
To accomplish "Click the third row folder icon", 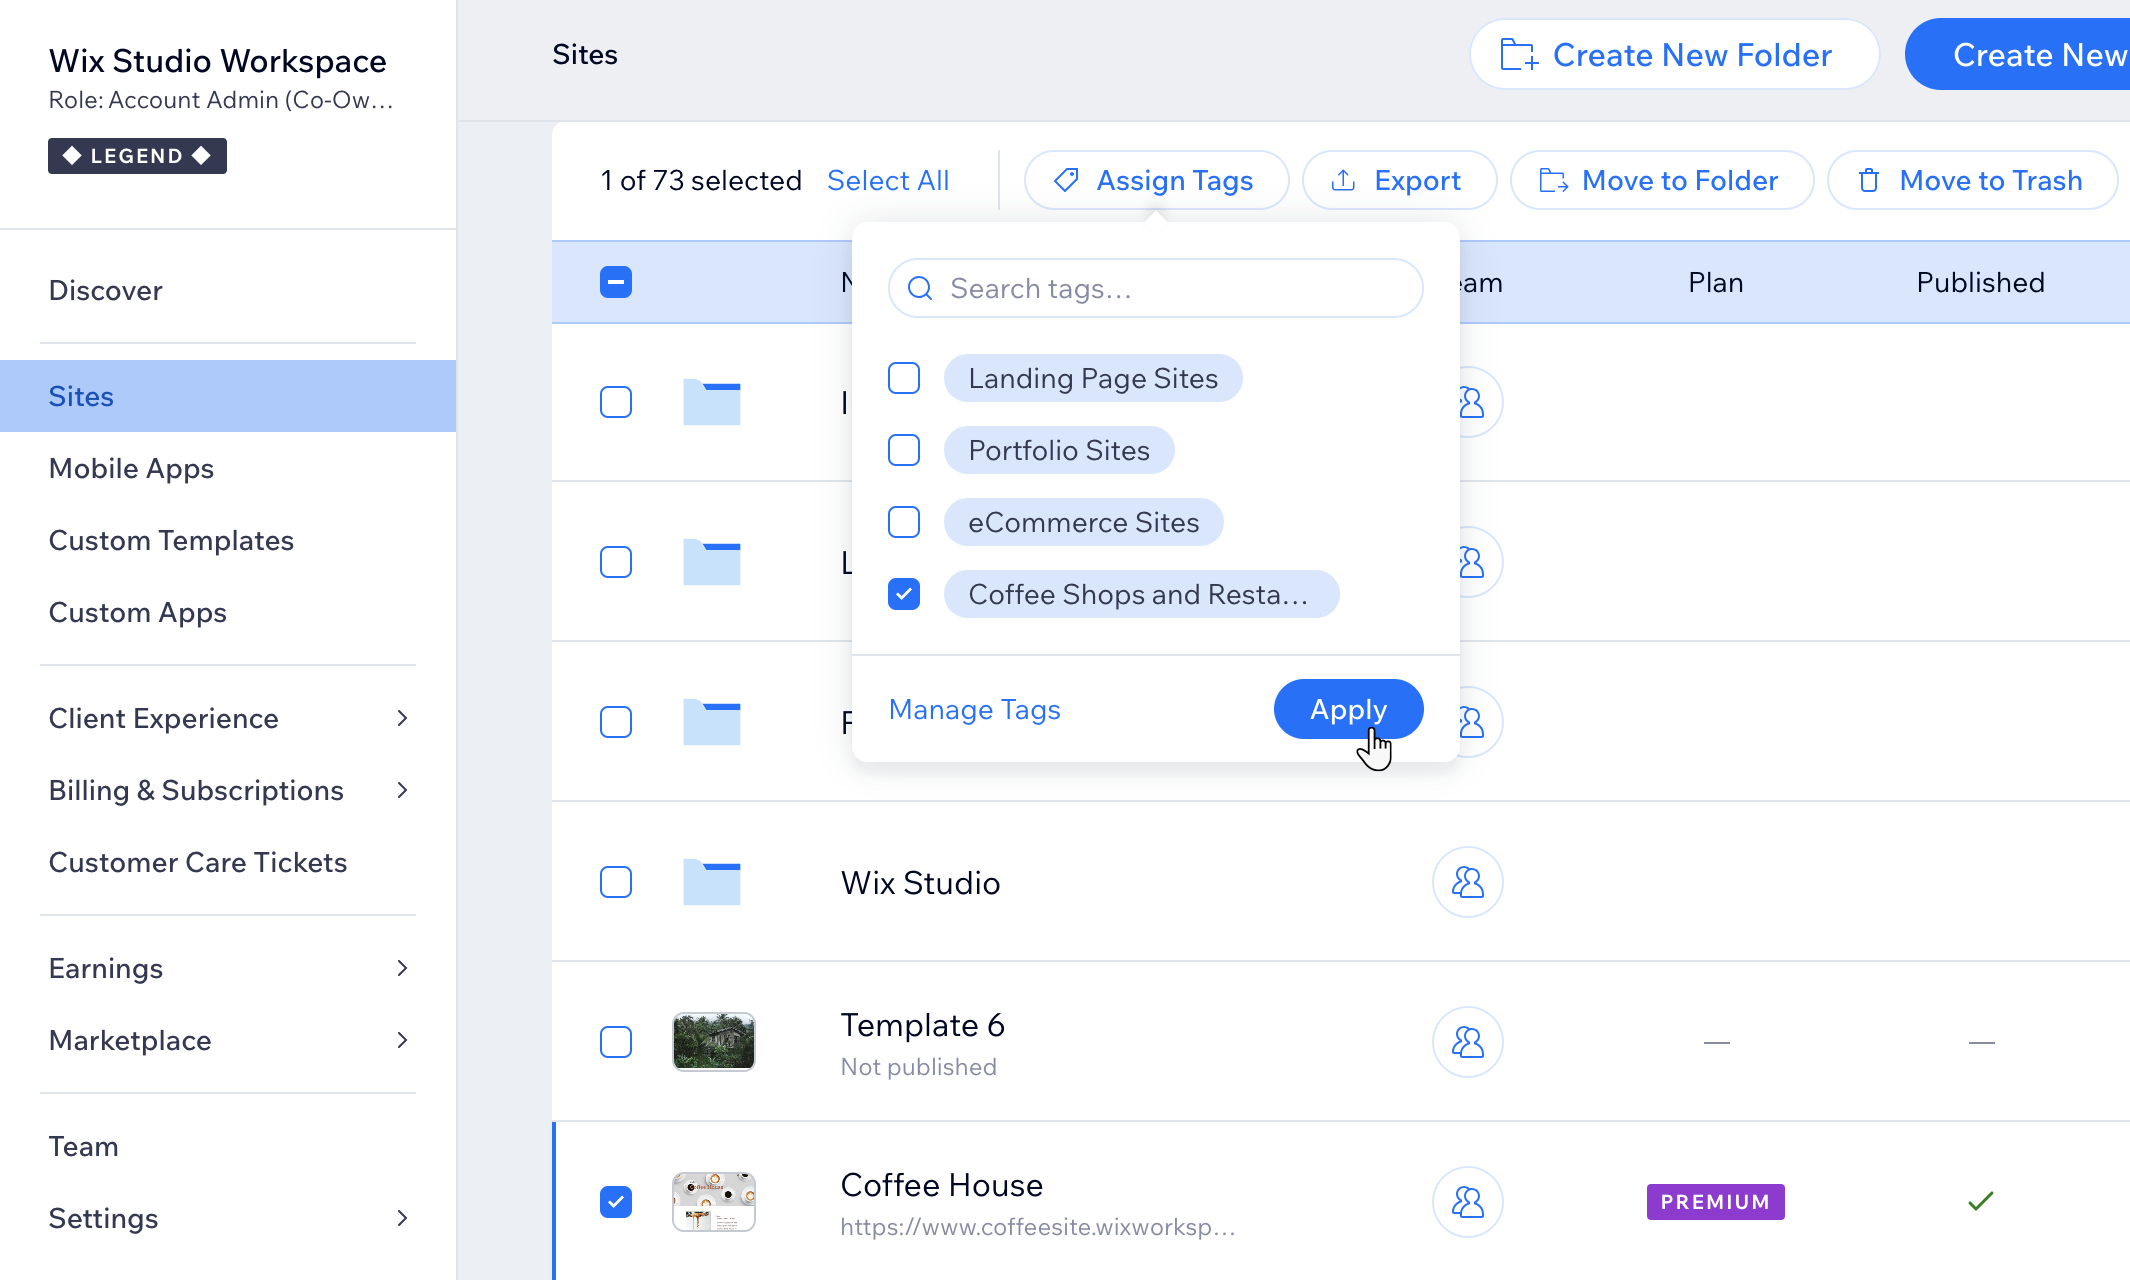I will tap(712, 722).
